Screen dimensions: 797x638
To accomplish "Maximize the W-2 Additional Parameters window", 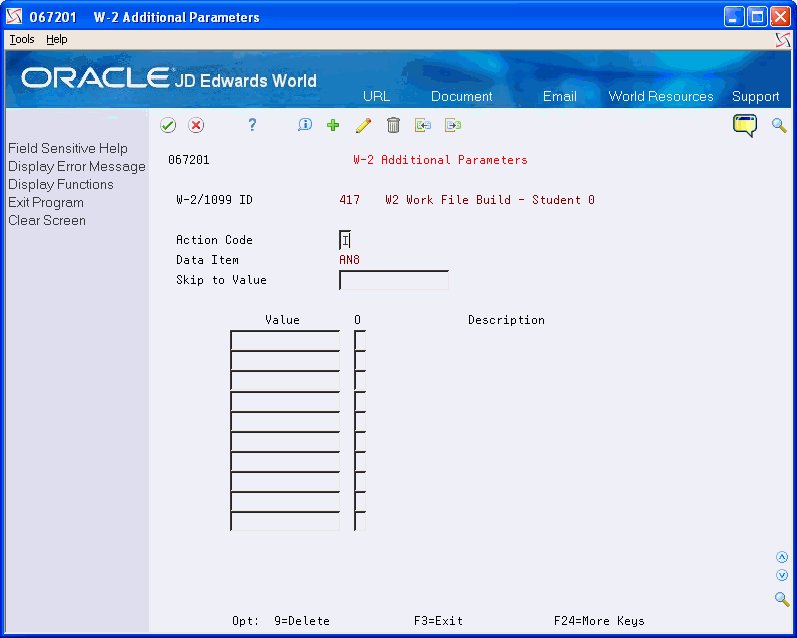I will [x=757, y=17].
